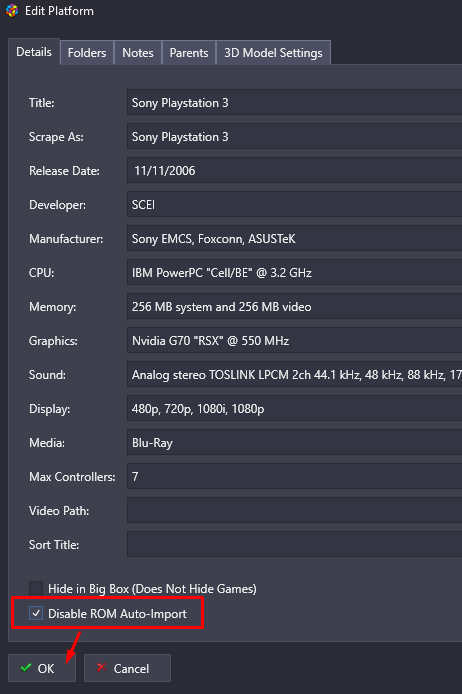This screenshot has height=694, width=462.
Task: Click the LaunchBox cube icon in title bar
Action: pyautogui.click(x=12, y=11)
